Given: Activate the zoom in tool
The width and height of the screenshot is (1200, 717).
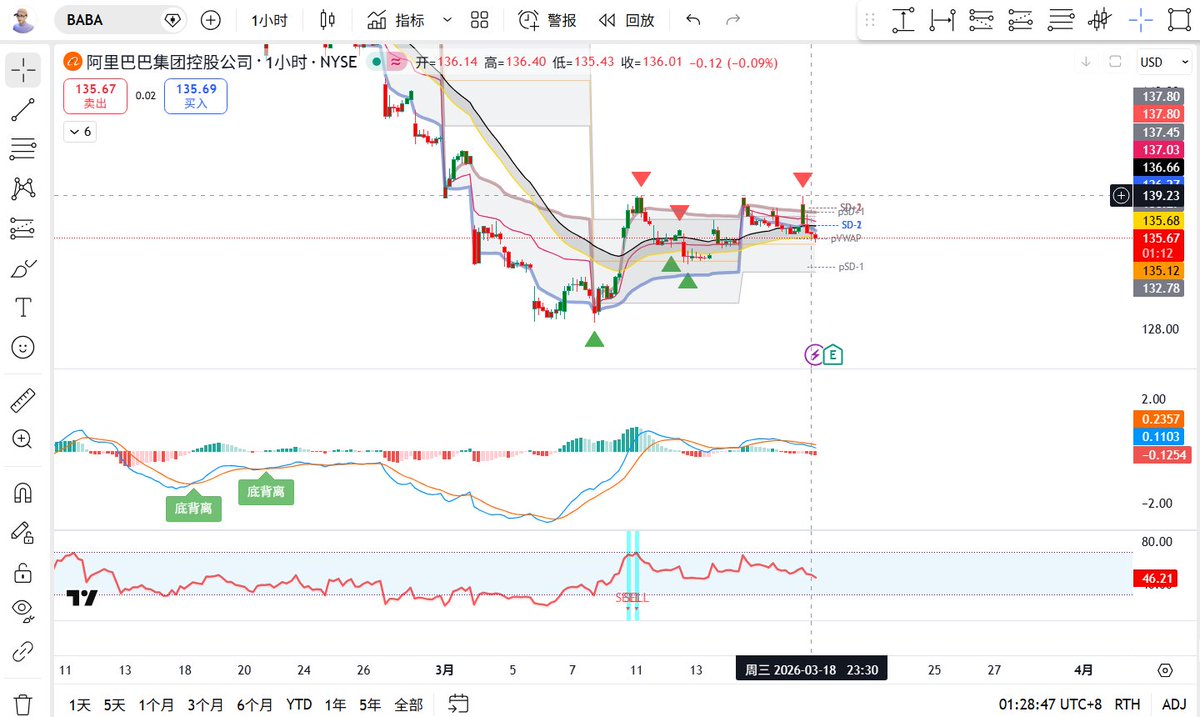Looking at the screenshot, I should point(23,439).
